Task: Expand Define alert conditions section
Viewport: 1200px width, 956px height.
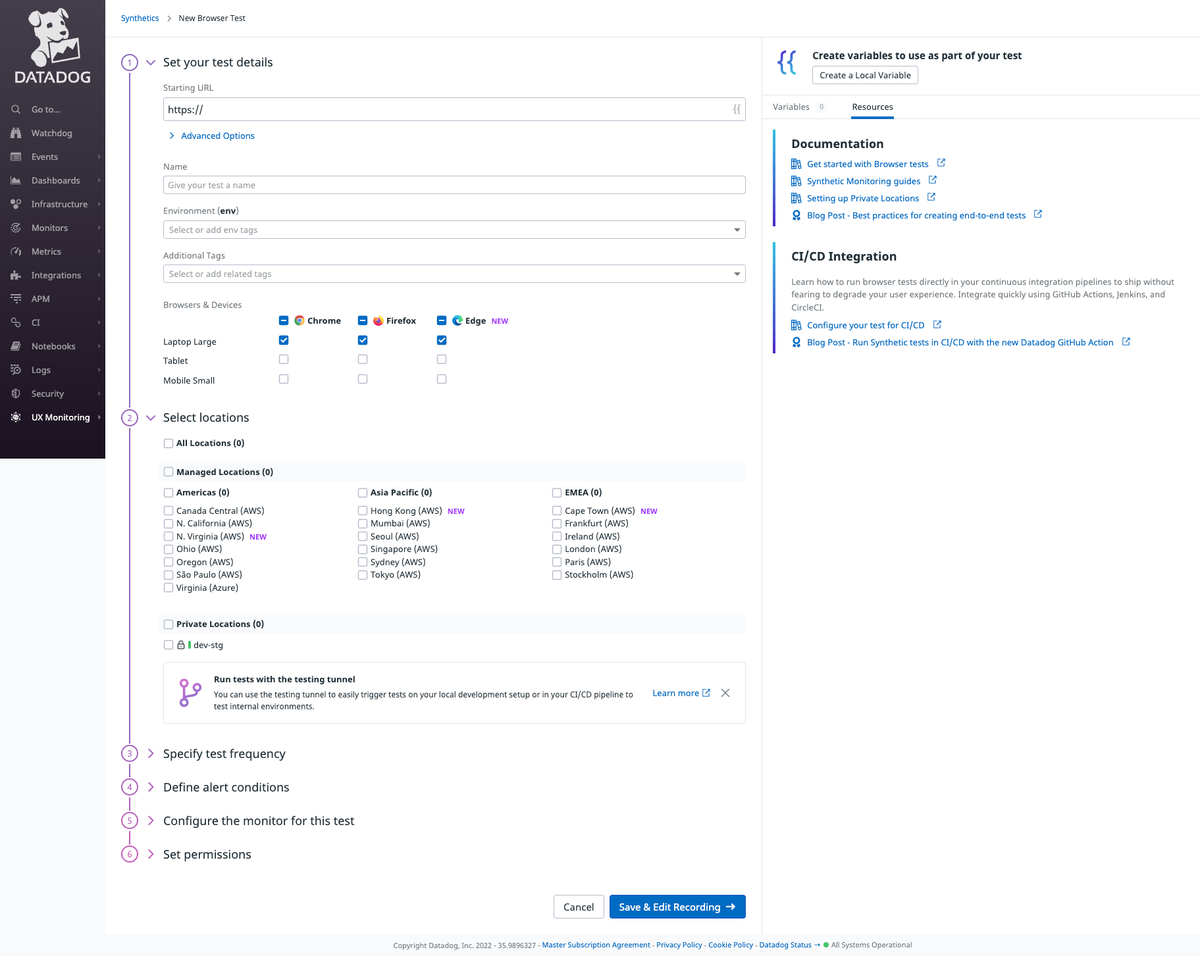Action: [151, 787]
